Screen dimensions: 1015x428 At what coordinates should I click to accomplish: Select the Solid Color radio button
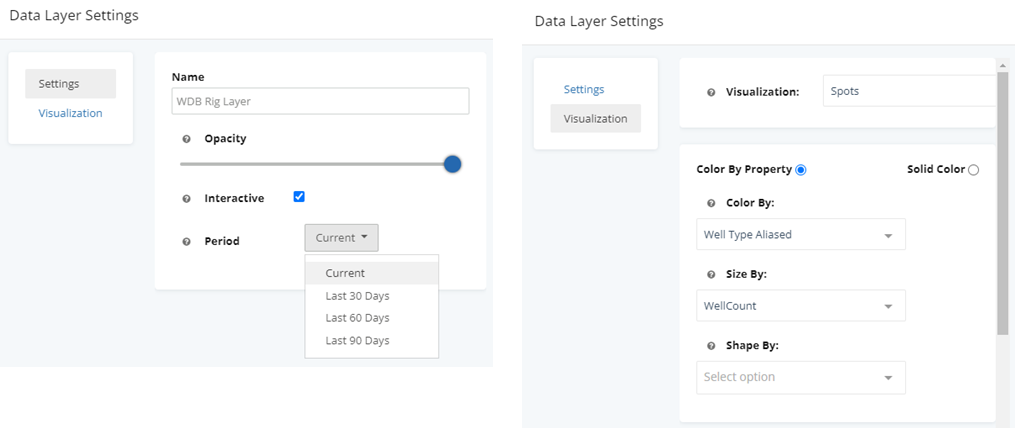click(x=973, y=170)
